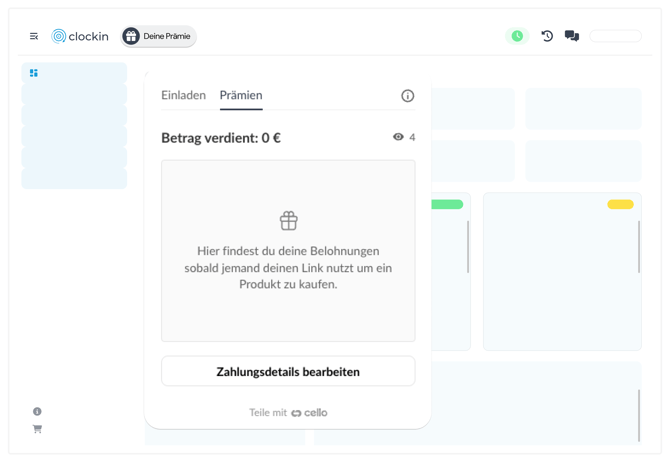Click the info icon at sidebar bottom
Image resolution: width=670 pixels, height=462 pixels.
[37, 411]
